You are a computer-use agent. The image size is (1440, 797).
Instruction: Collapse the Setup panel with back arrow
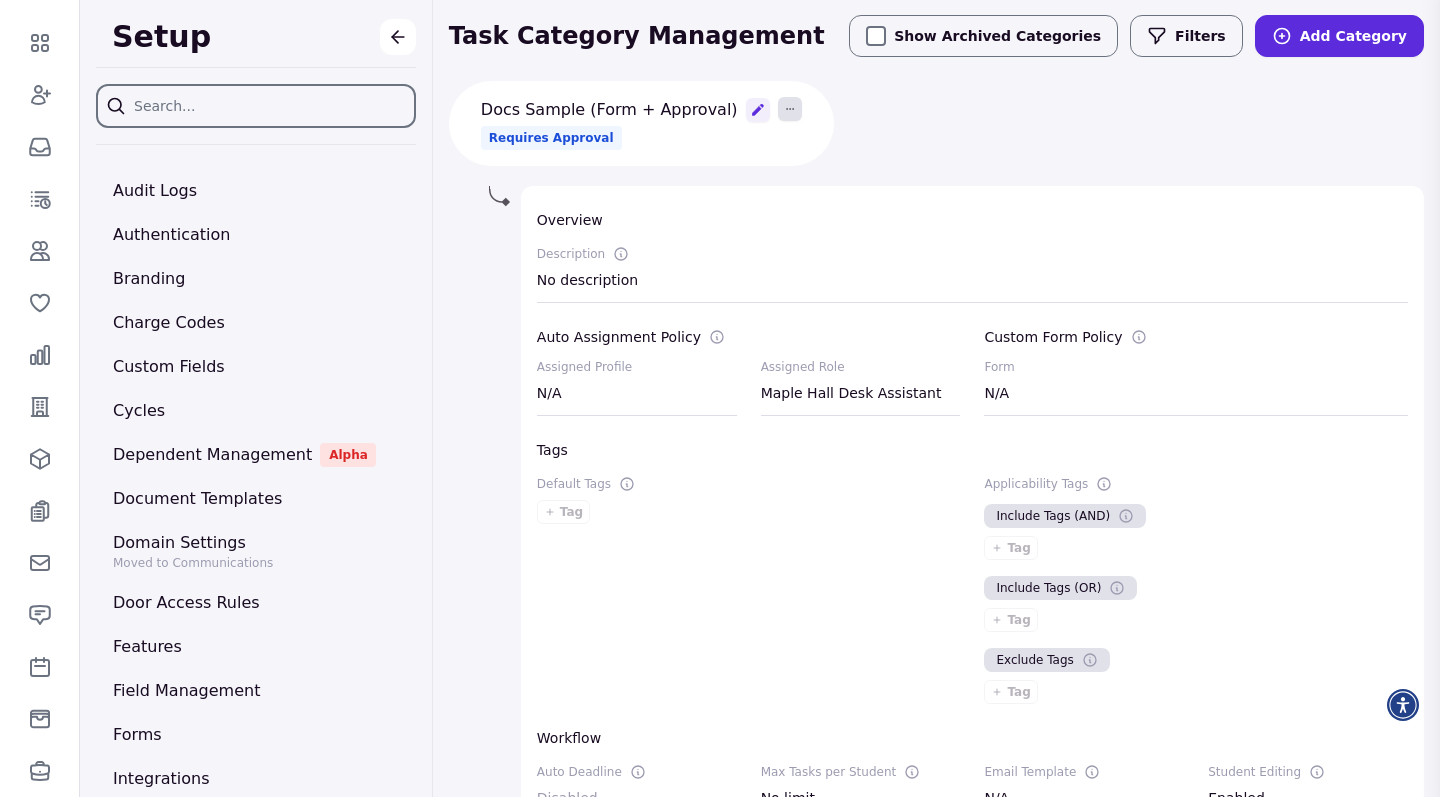click(x=398, y=37)
